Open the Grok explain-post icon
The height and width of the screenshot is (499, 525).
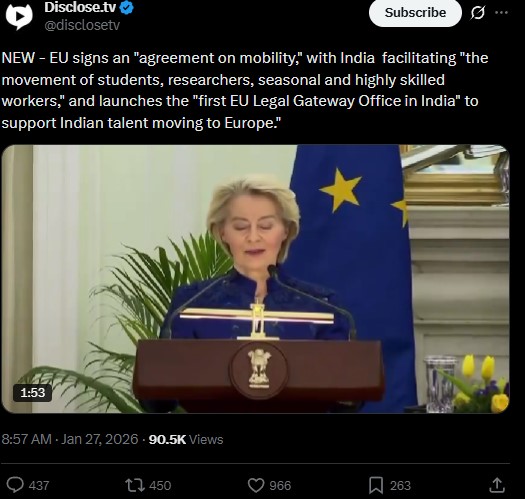[x=477, y=13]
